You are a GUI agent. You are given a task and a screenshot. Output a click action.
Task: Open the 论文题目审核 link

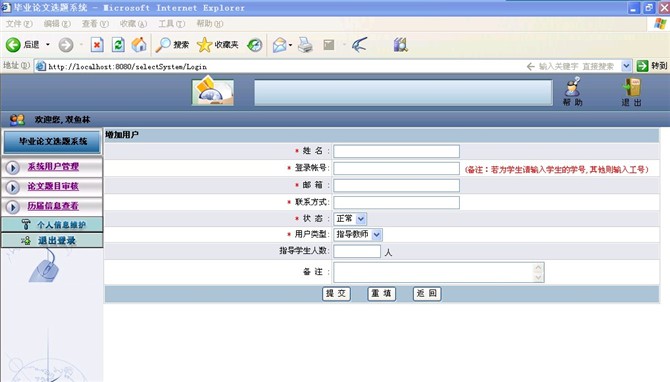point(53,186)
